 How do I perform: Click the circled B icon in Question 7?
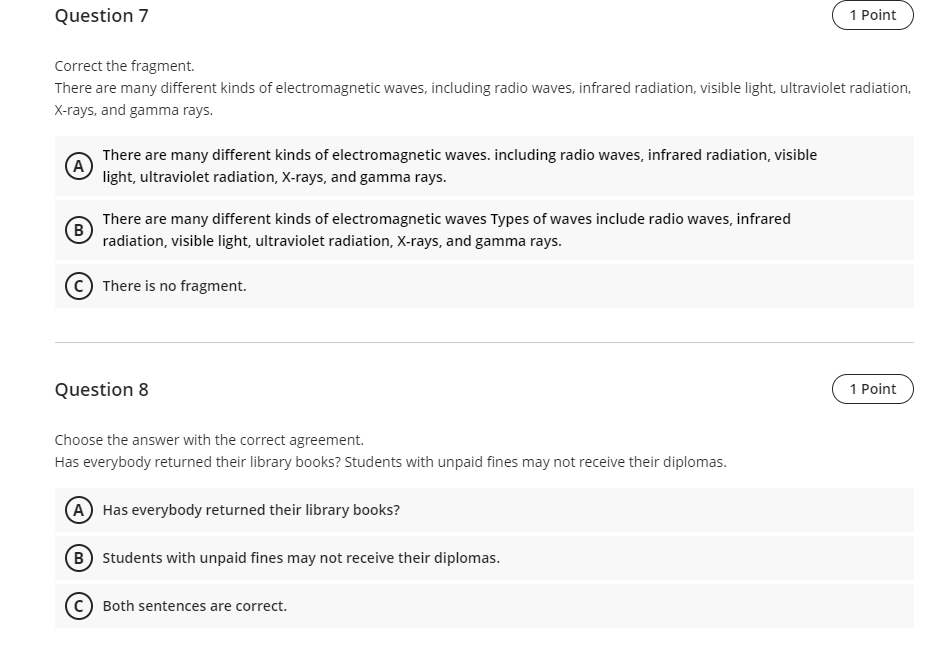click(x=79, y=229)
